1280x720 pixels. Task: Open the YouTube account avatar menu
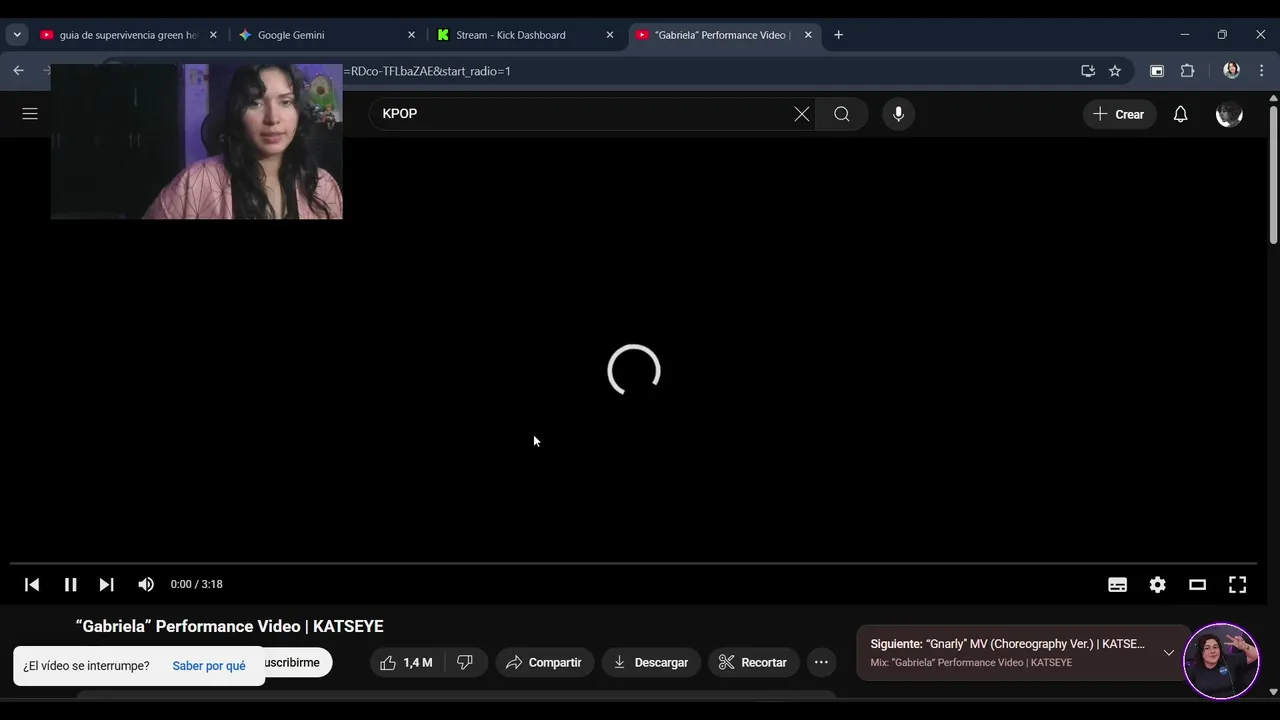coord(1229,114)
